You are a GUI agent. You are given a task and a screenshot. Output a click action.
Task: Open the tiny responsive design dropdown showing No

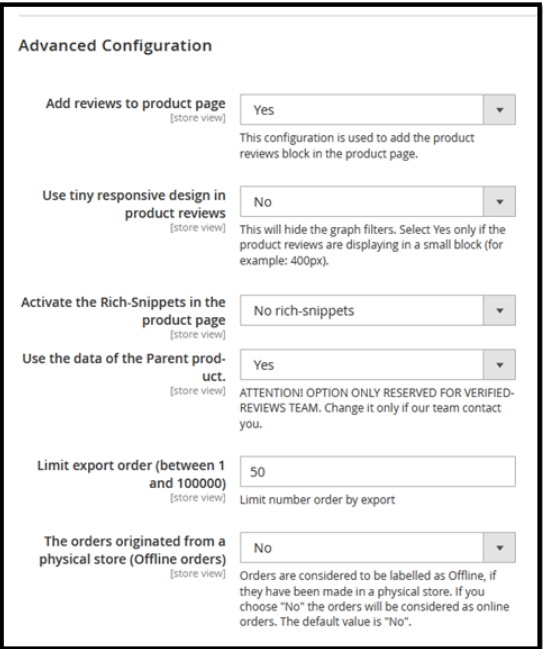click(x=377, y=202)
